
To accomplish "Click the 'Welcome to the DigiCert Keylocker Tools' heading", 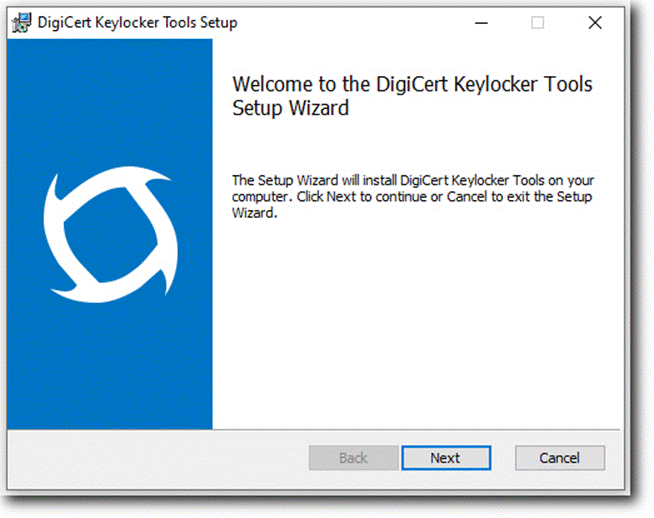I will [412, 96].
